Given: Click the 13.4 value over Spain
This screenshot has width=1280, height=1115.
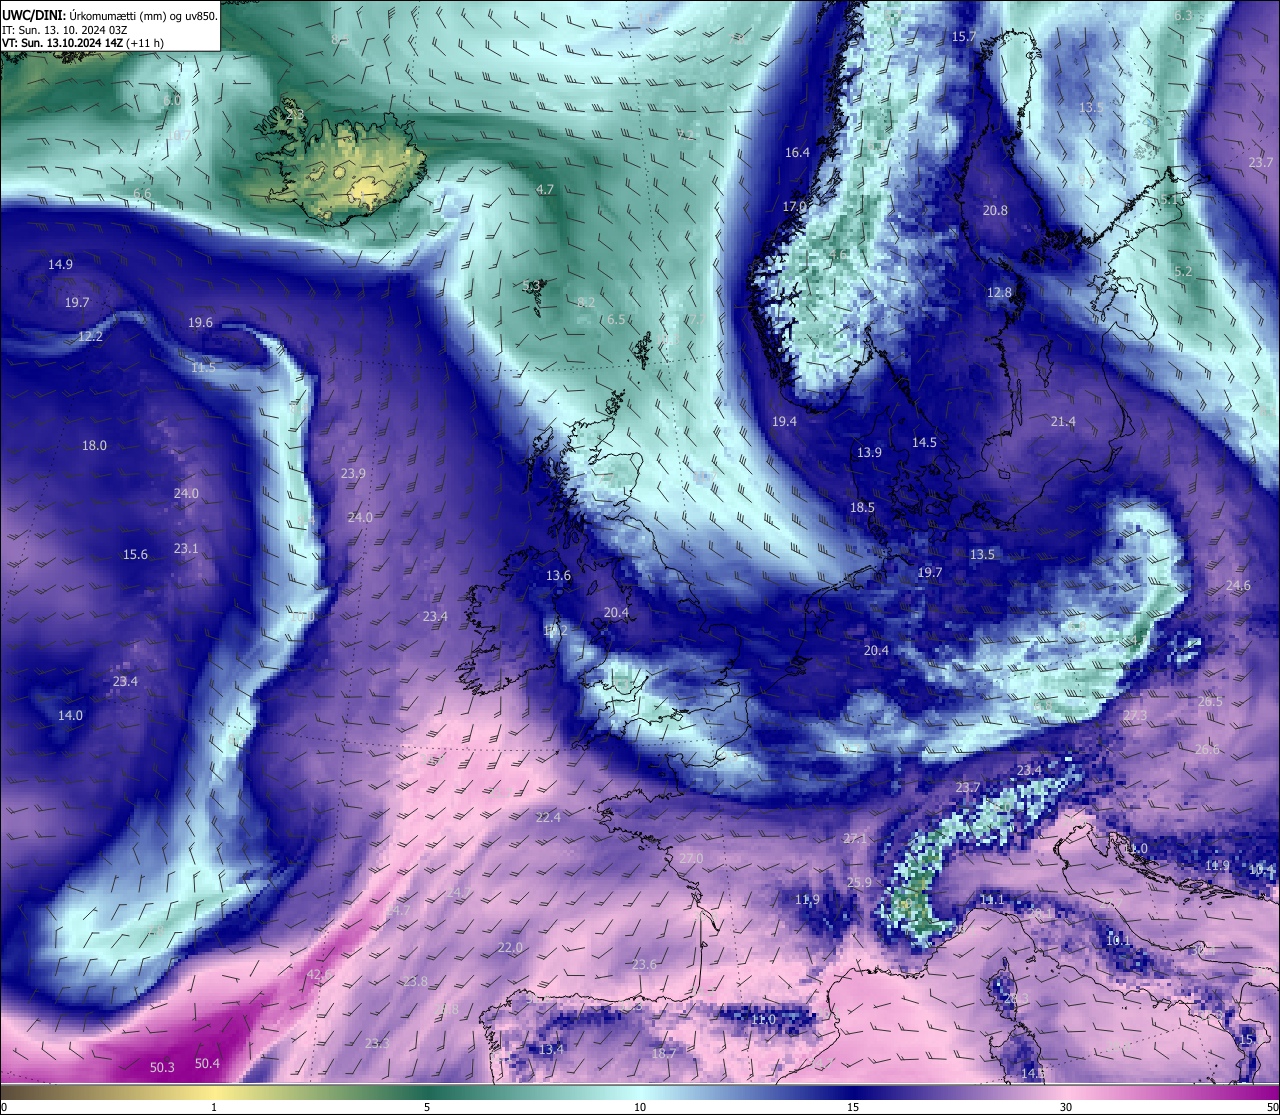Looking at the screenshot, I should click(551, 1049).
